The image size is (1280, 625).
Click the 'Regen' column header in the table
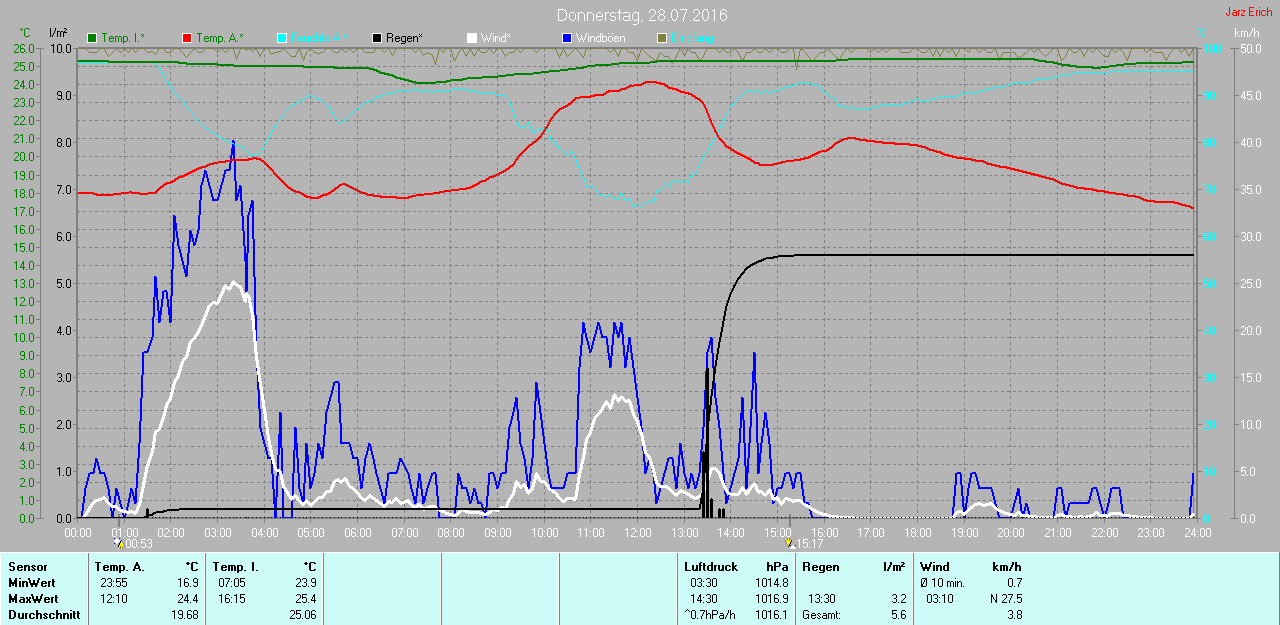(x=820, y=567)
